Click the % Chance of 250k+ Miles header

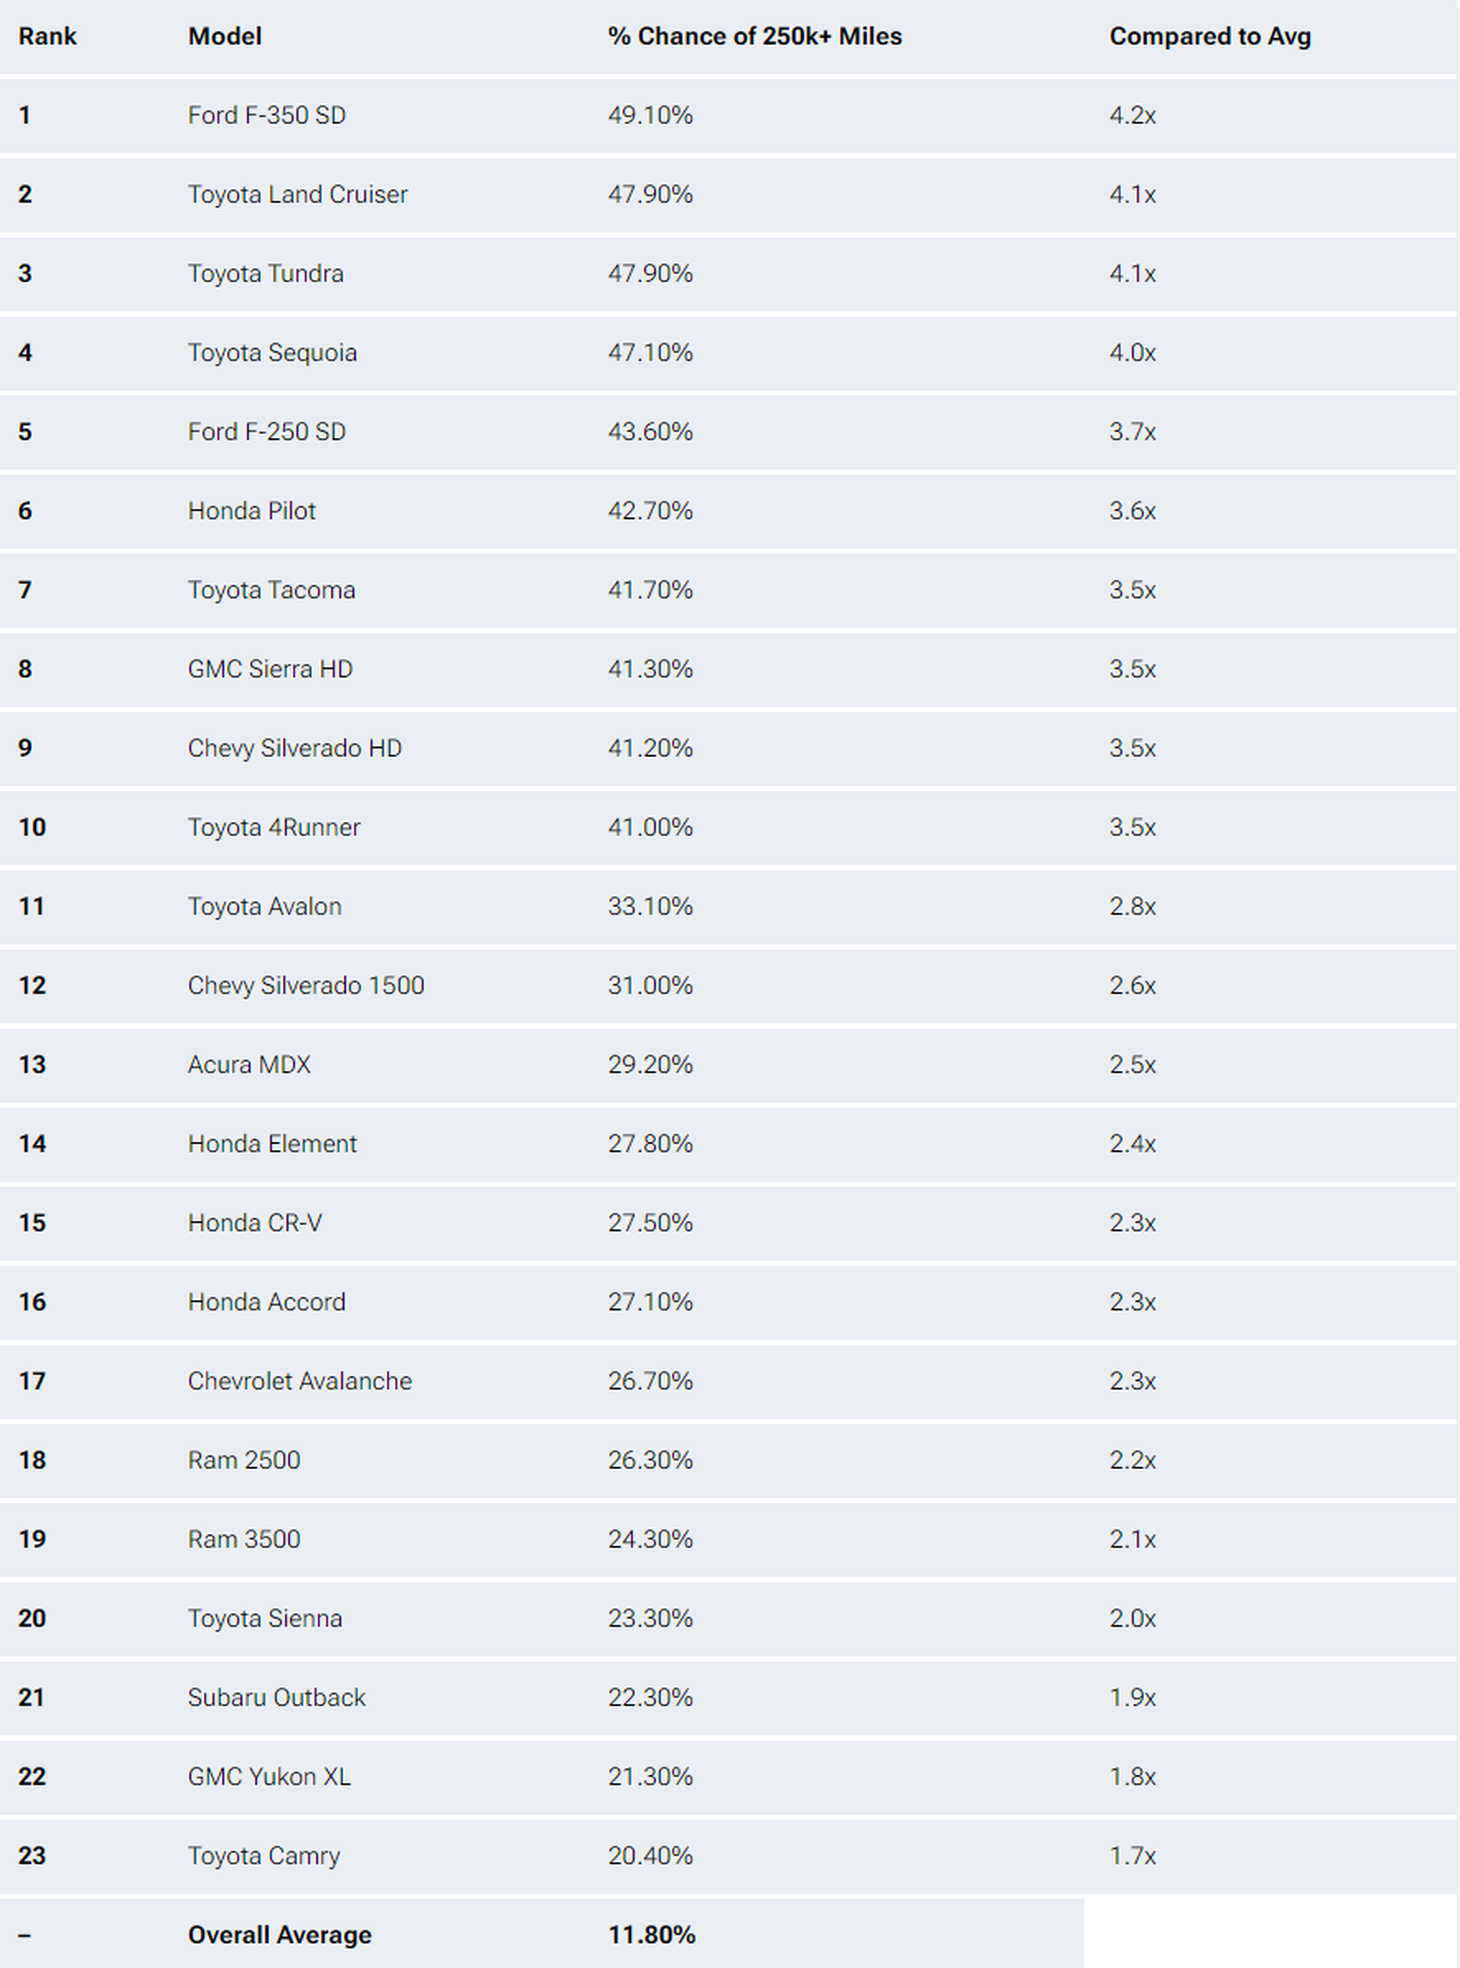(x=755, y=36)
